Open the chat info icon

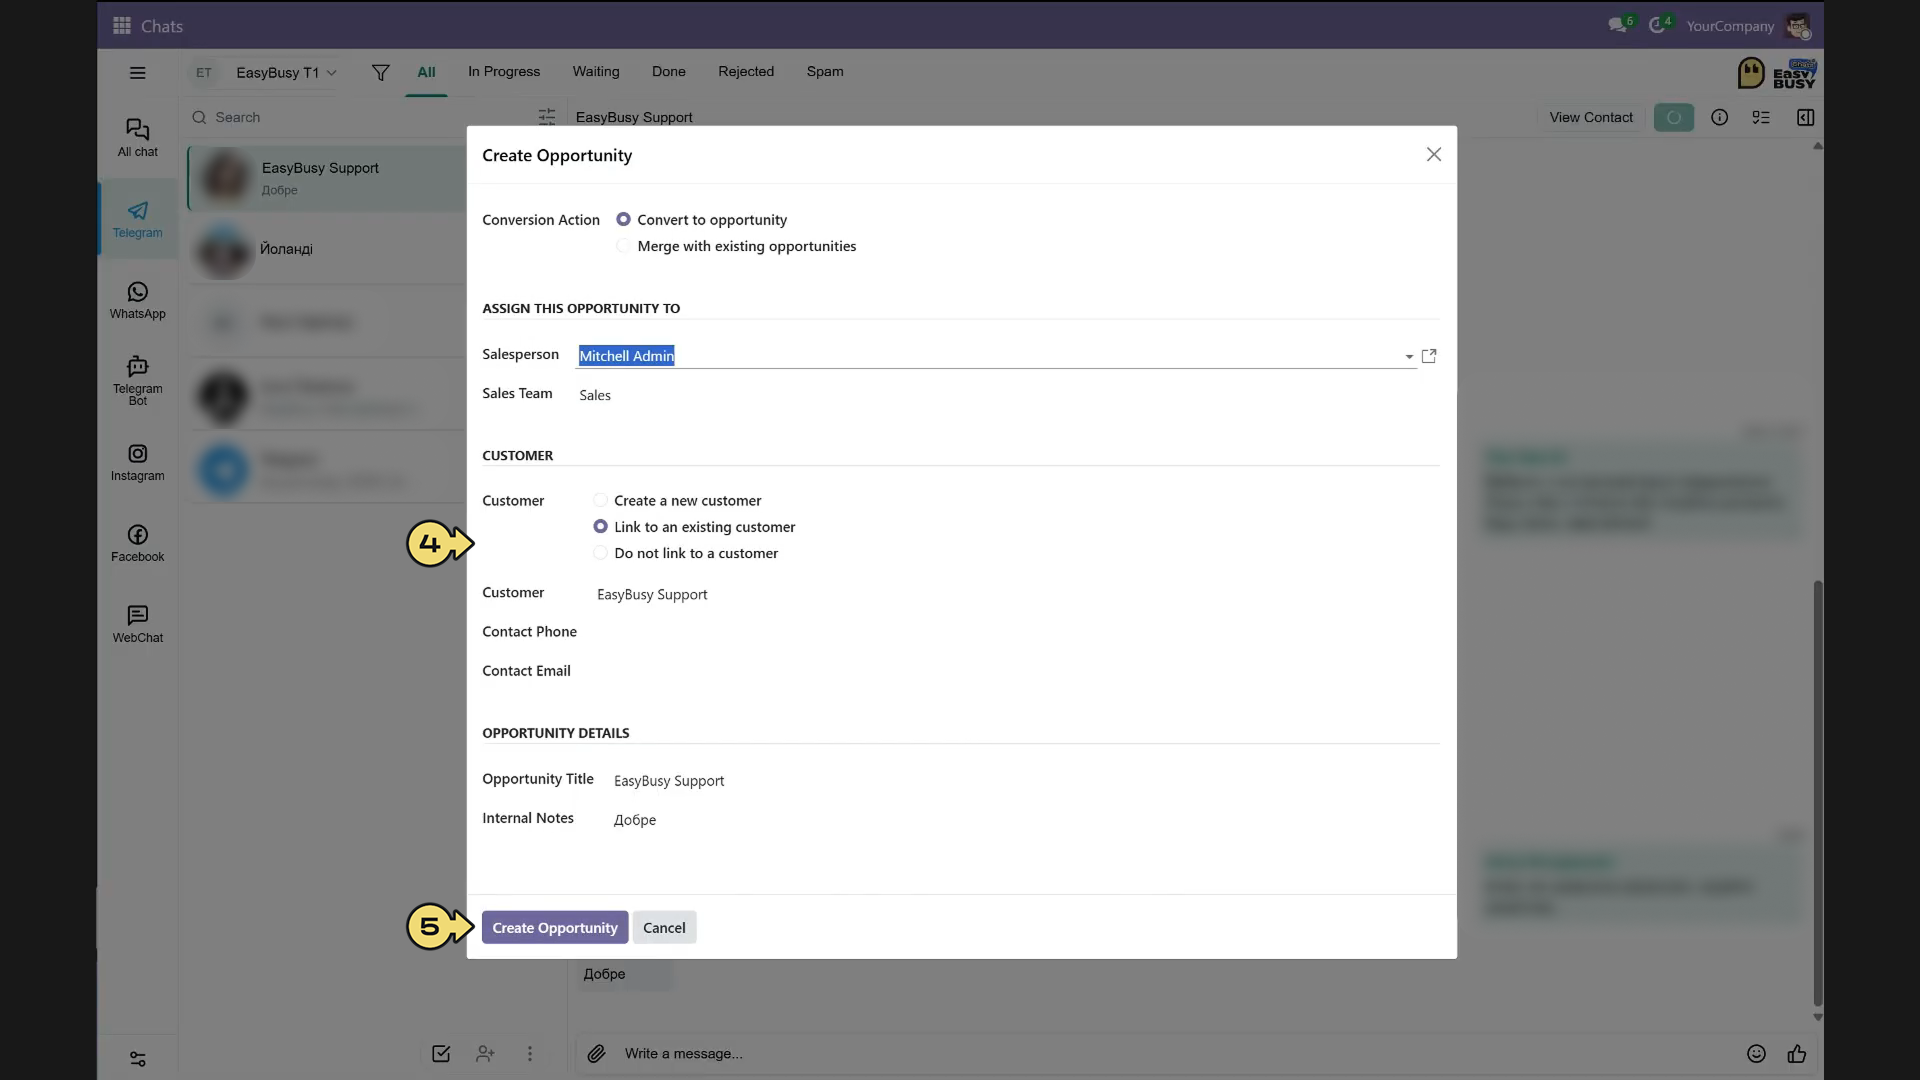[x=1719, y=117]
